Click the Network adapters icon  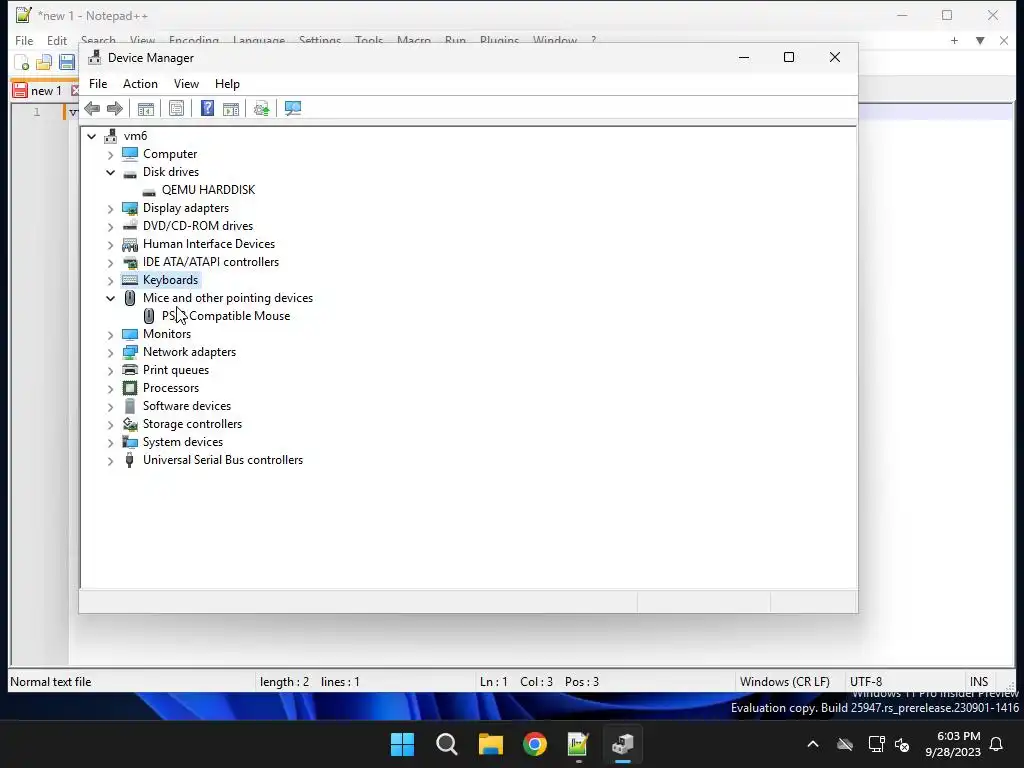pyautogui.click(x=130, y=352)
